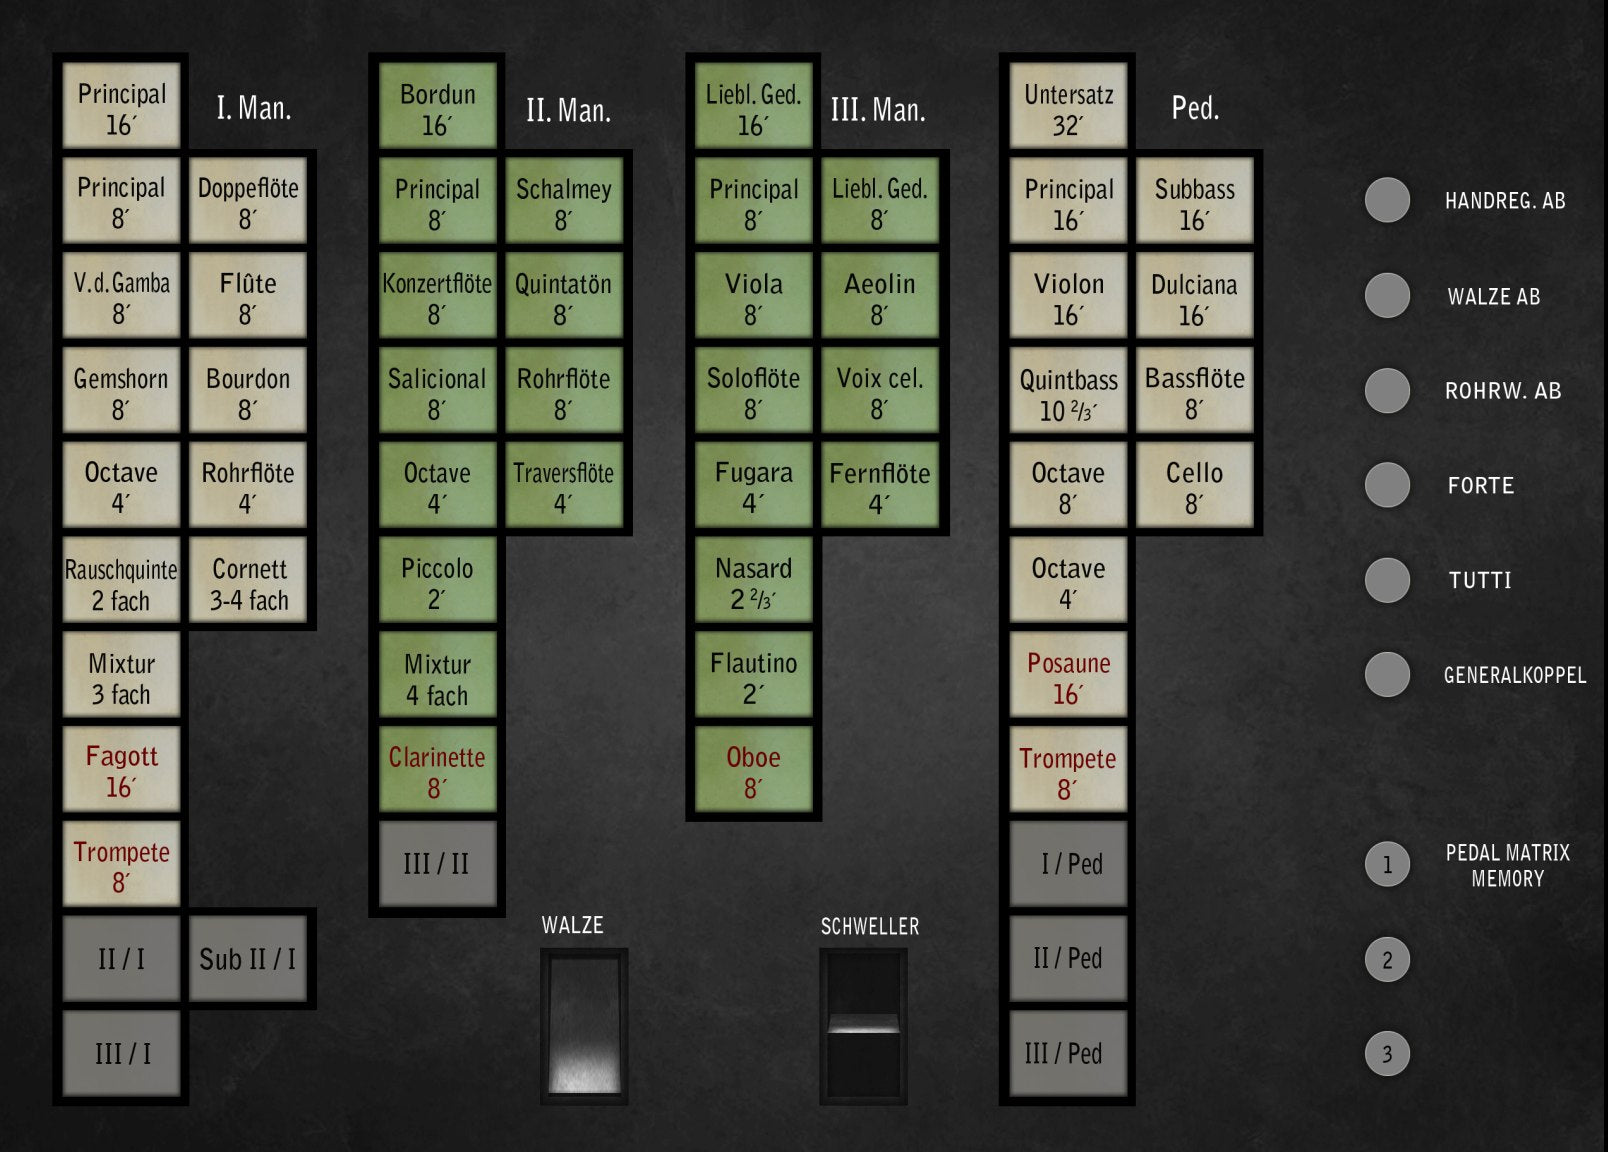Activate the Clarinette 8' stop

pos(437,771)
